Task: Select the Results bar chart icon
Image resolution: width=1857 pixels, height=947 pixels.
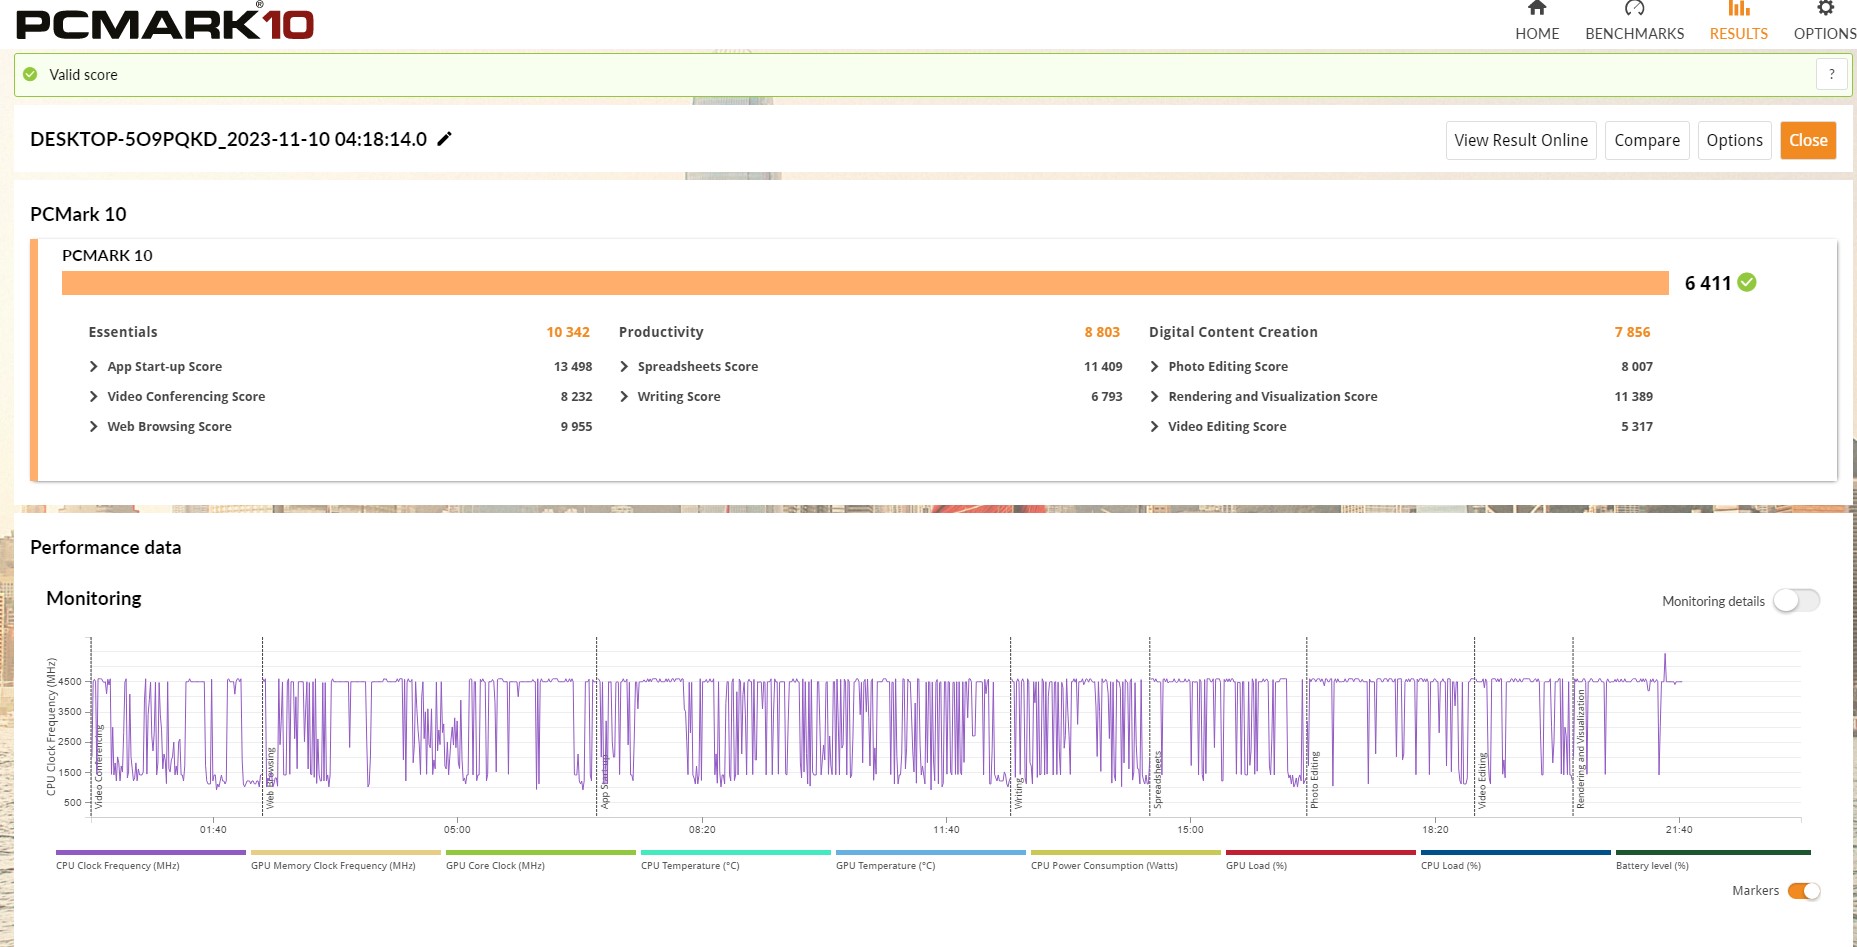Action: pyautogui.click(x=1738, y=9)
